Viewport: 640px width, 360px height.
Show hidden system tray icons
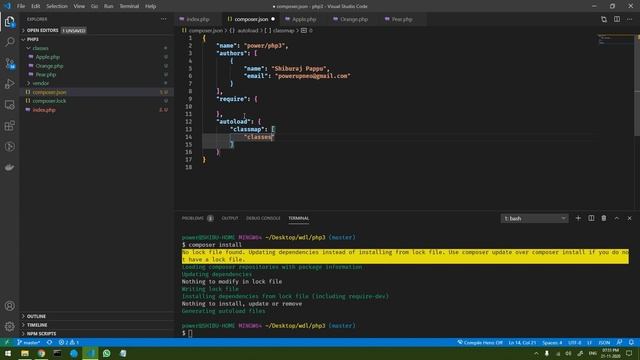[x=536, y=353]
